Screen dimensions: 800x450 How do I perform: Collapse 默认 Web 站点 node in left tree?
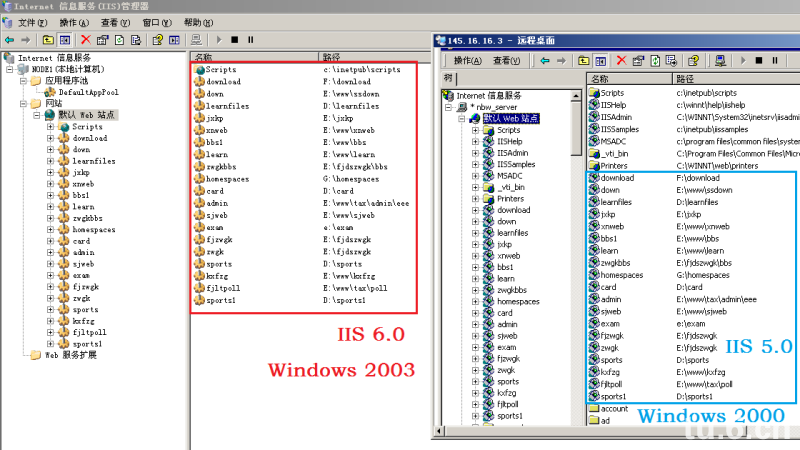pyautogui.click(x=37, y=115)
